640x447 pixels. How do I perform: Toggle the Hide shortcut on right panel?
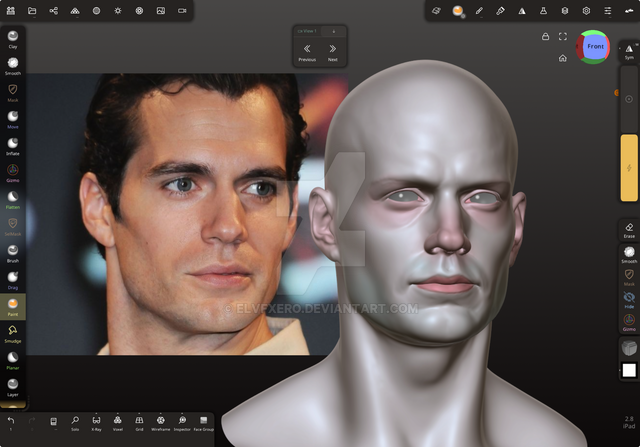[x=629, y=300]
